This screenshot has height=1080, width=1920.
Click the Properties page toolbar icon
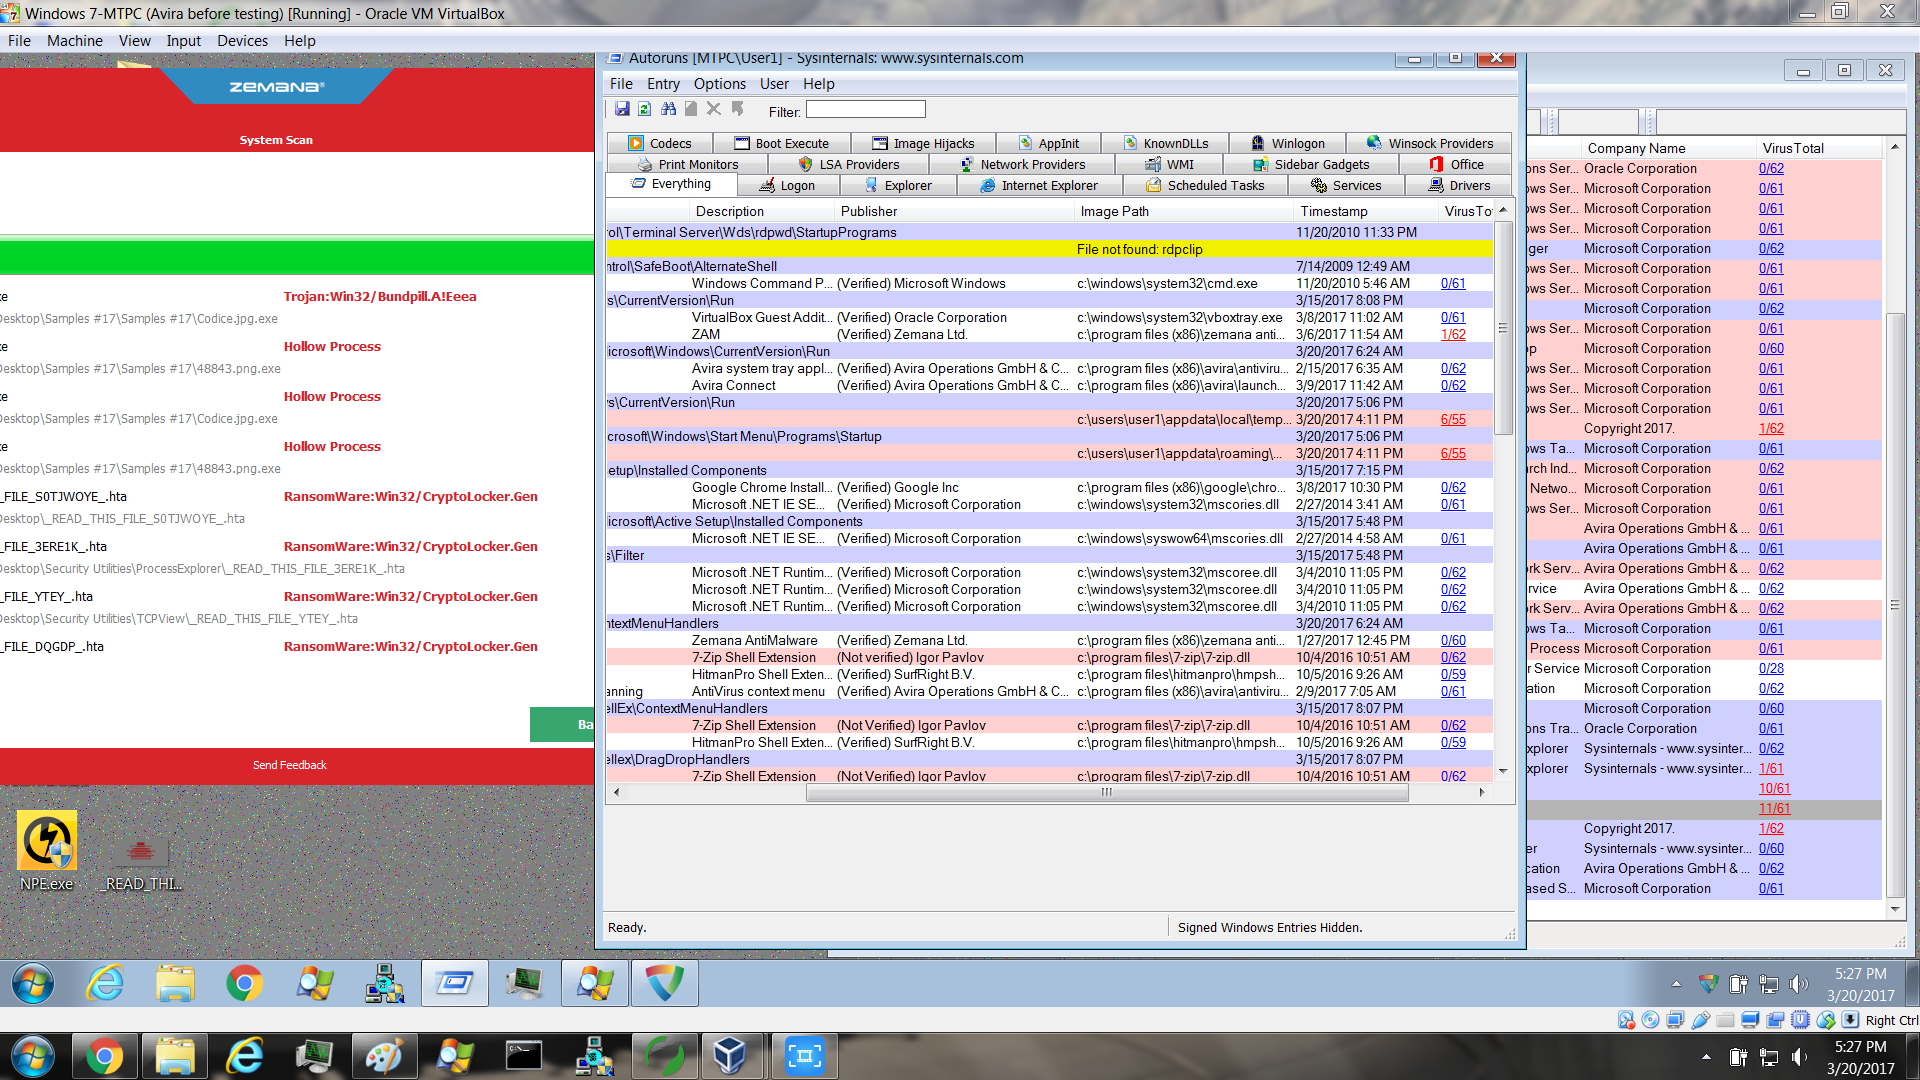[691, 109]
